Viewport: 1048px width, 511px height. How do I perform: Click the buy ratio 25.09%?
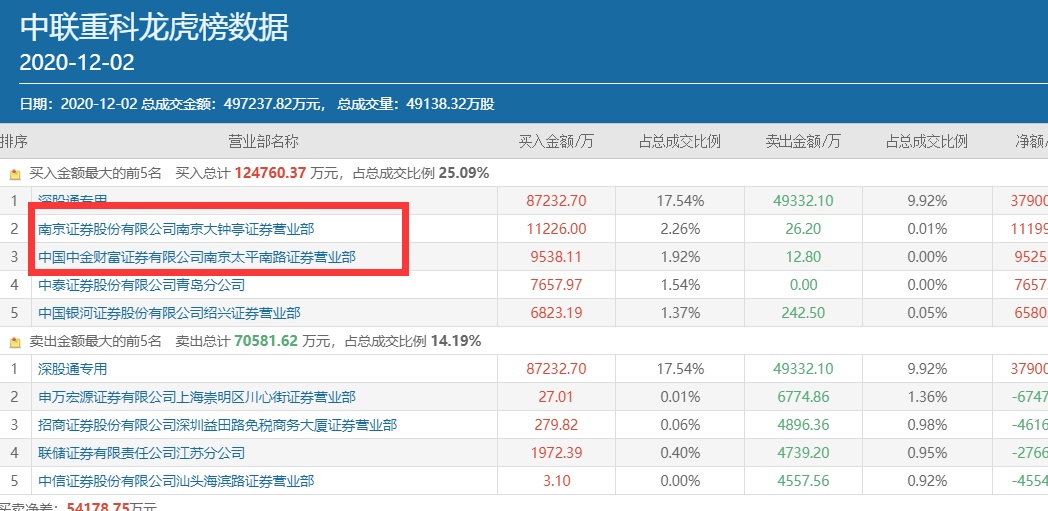click(x=464, y=174)
